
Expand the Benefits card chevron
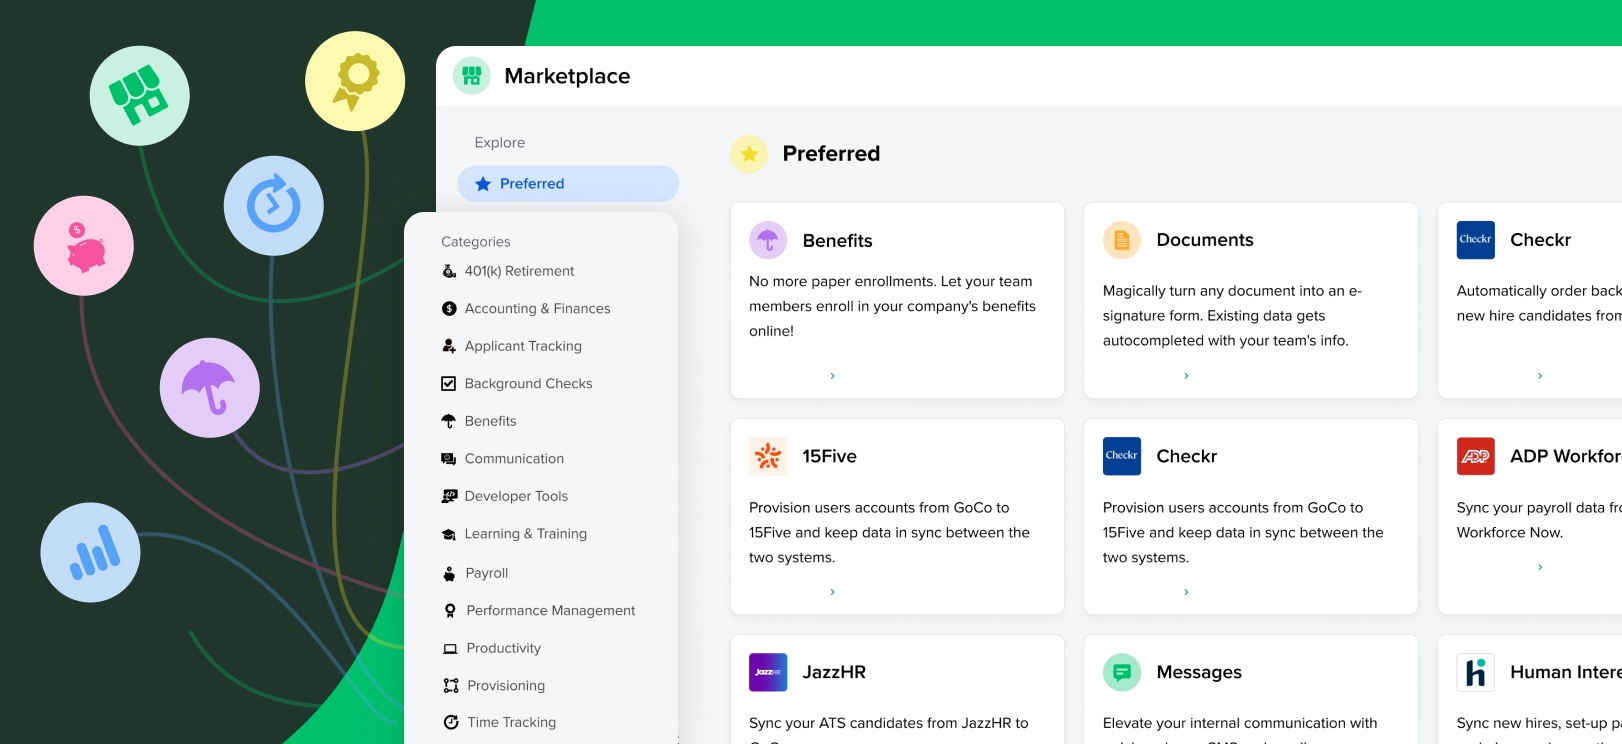pyautogui.click(x=832, y=376)
